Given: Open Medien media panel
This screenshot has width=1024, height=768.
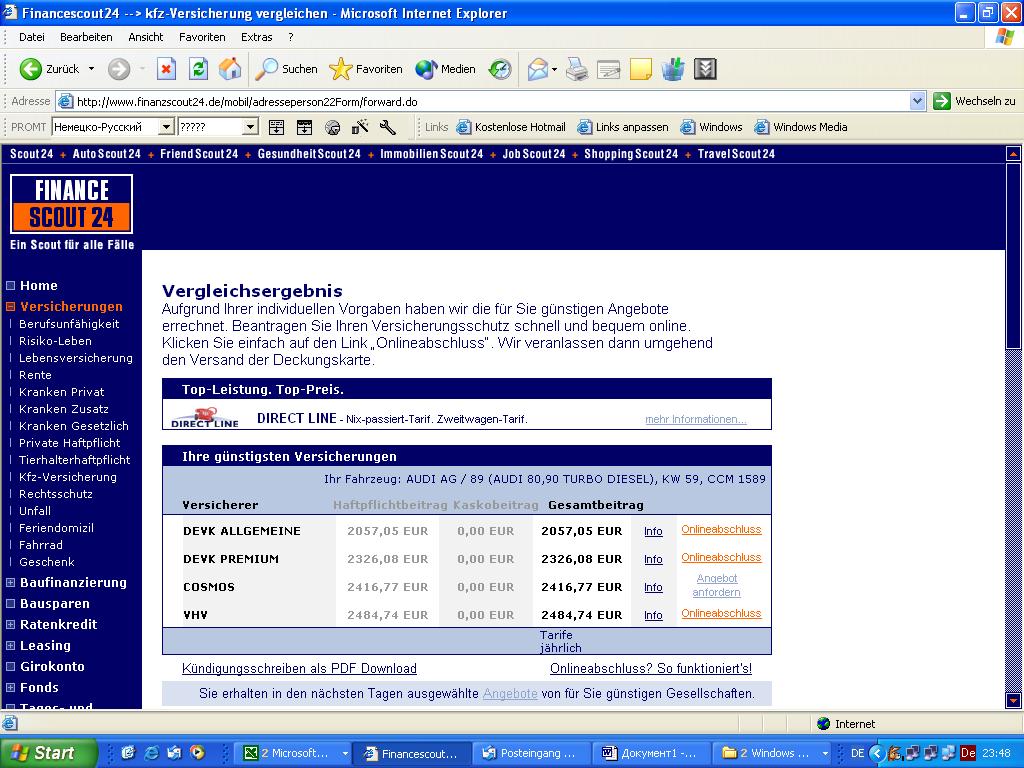Looking at the screenshot, I should pyautogui.click(x=445, y=69).
